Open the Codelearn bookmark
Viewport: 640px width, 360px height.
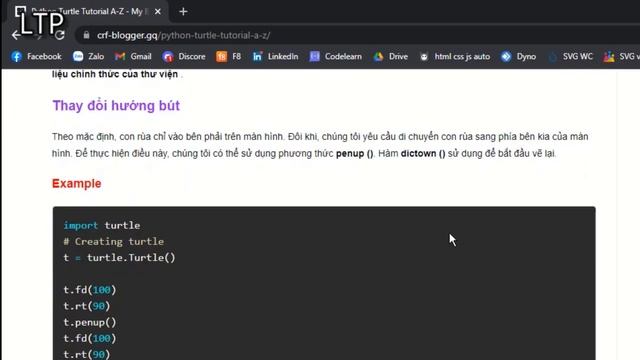coord(336,56)
